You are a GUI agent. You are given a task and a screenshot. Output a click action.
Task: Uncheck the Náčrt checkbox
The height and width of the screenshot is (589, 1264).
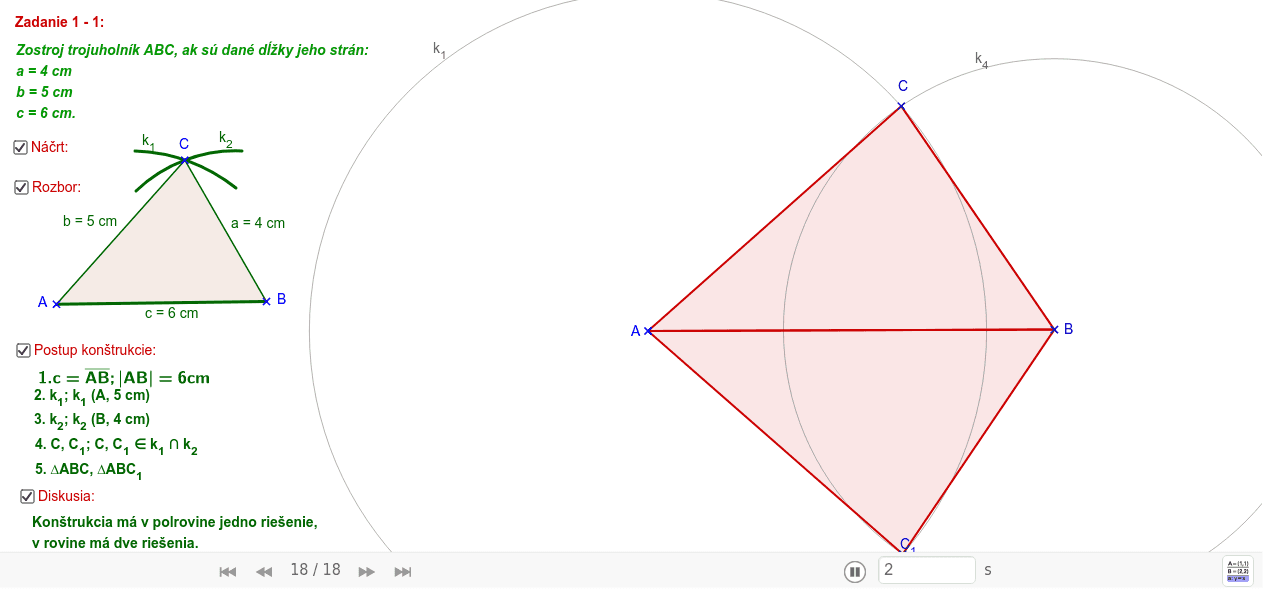[20, 147]
